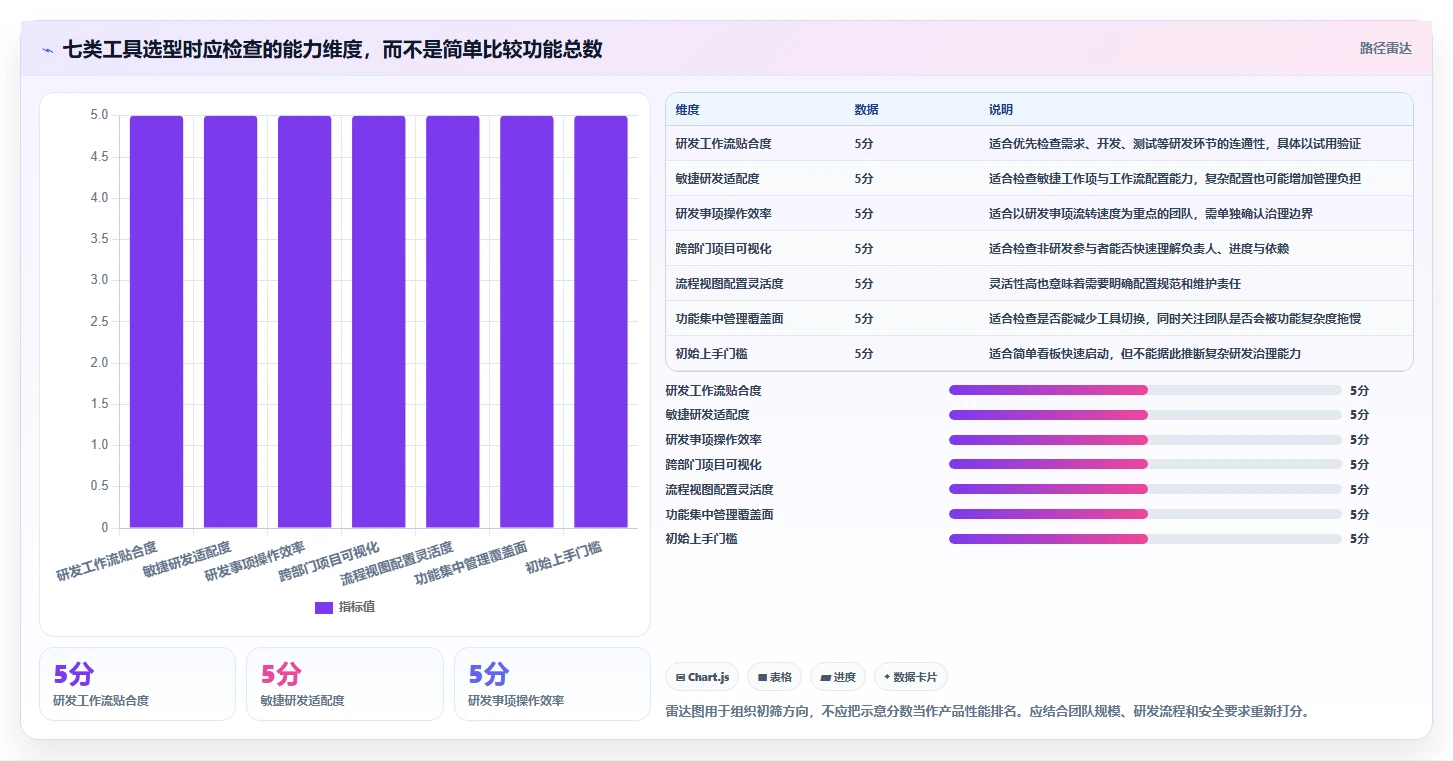The height and width of the screenshot is (761, 1453).
Task: Click the Chart.js chip
Action: pyautogui.click(x=702, y=677)
